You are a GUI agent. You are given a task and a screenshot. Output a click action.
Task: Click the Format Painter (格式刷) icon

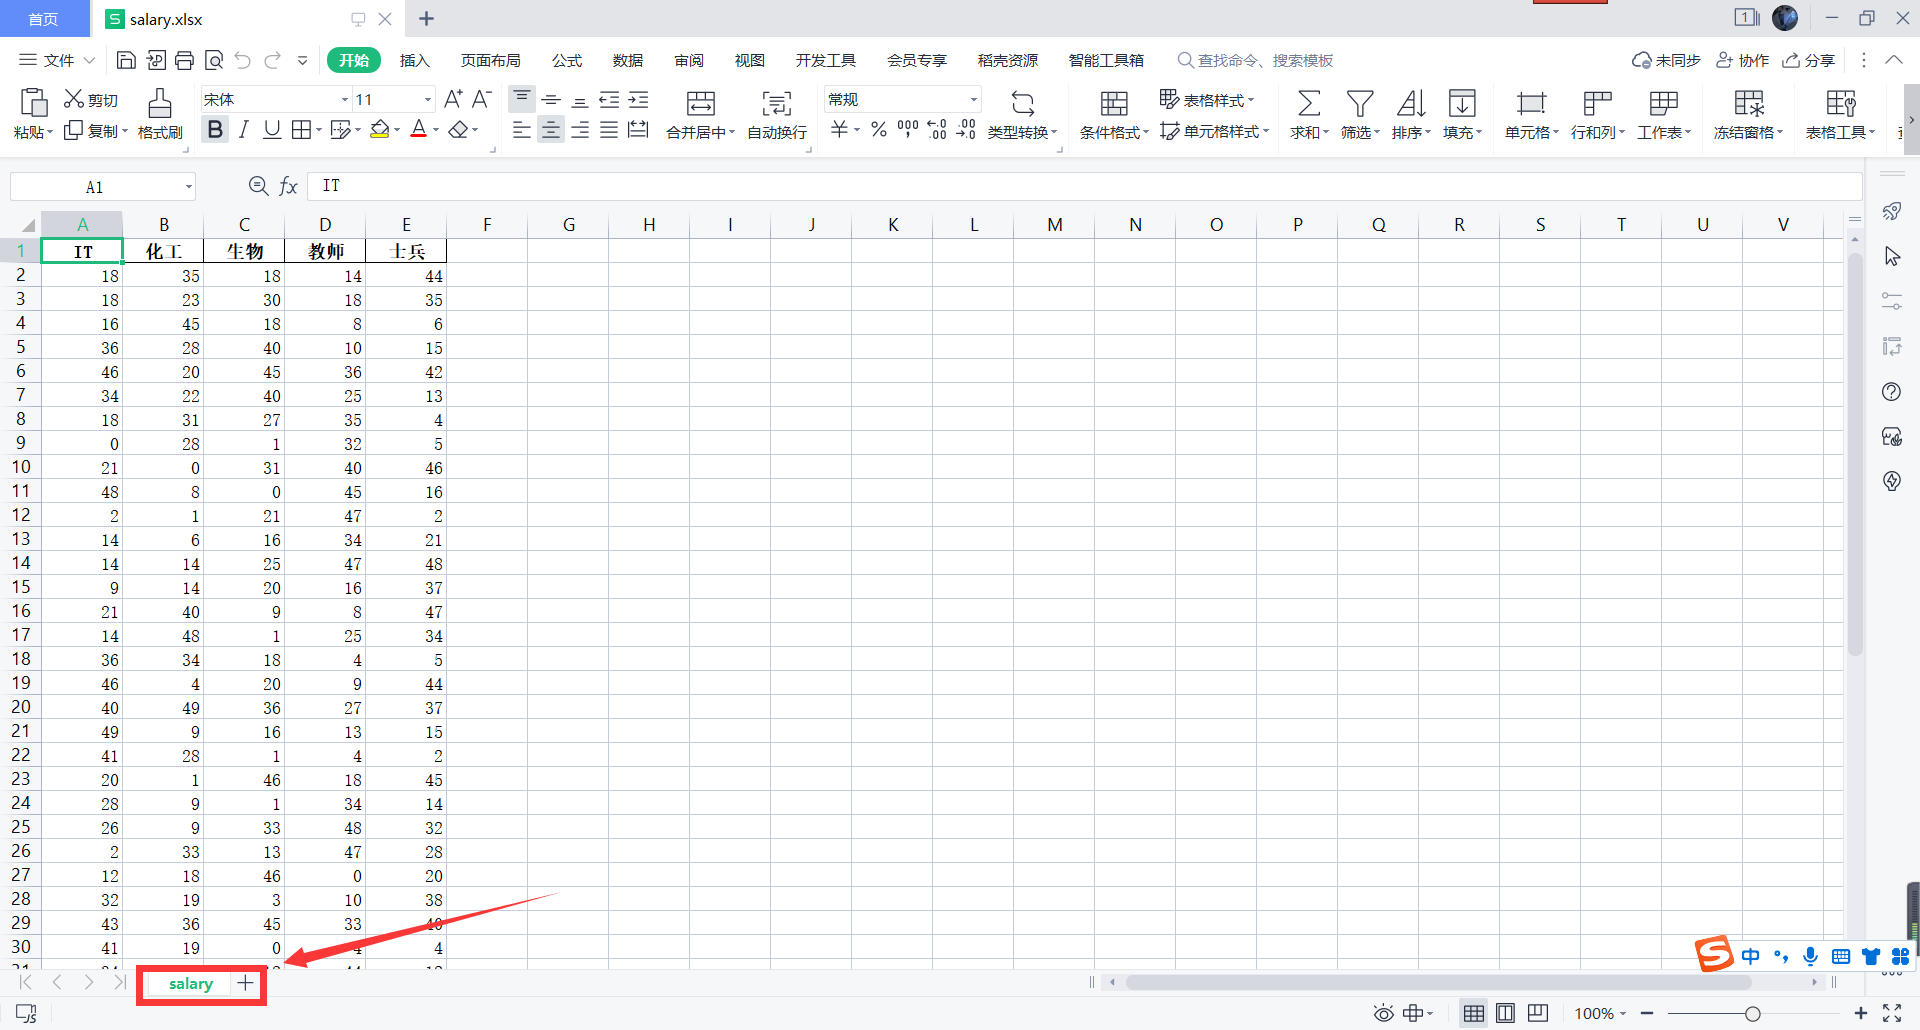pos(160,102)
